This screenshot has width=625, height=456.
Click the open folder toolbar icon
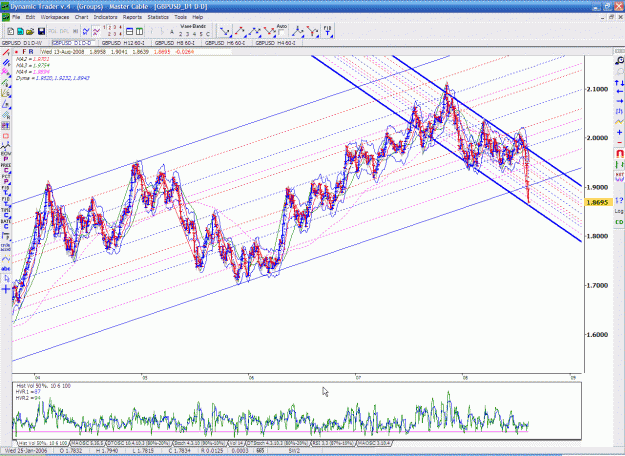click(30, 31)
